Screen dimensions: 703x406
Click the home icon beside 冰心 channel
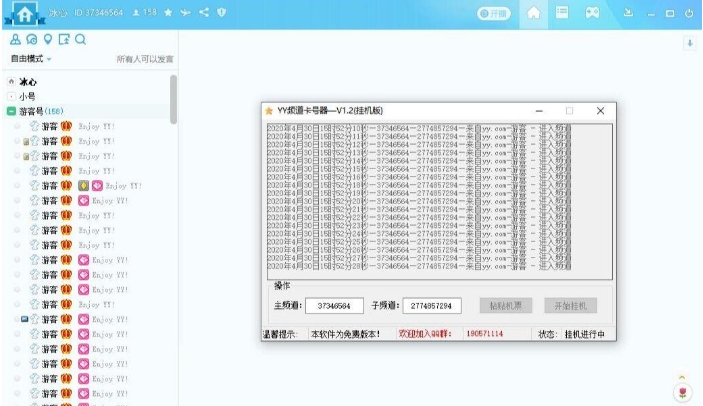[x=11, y=82]
